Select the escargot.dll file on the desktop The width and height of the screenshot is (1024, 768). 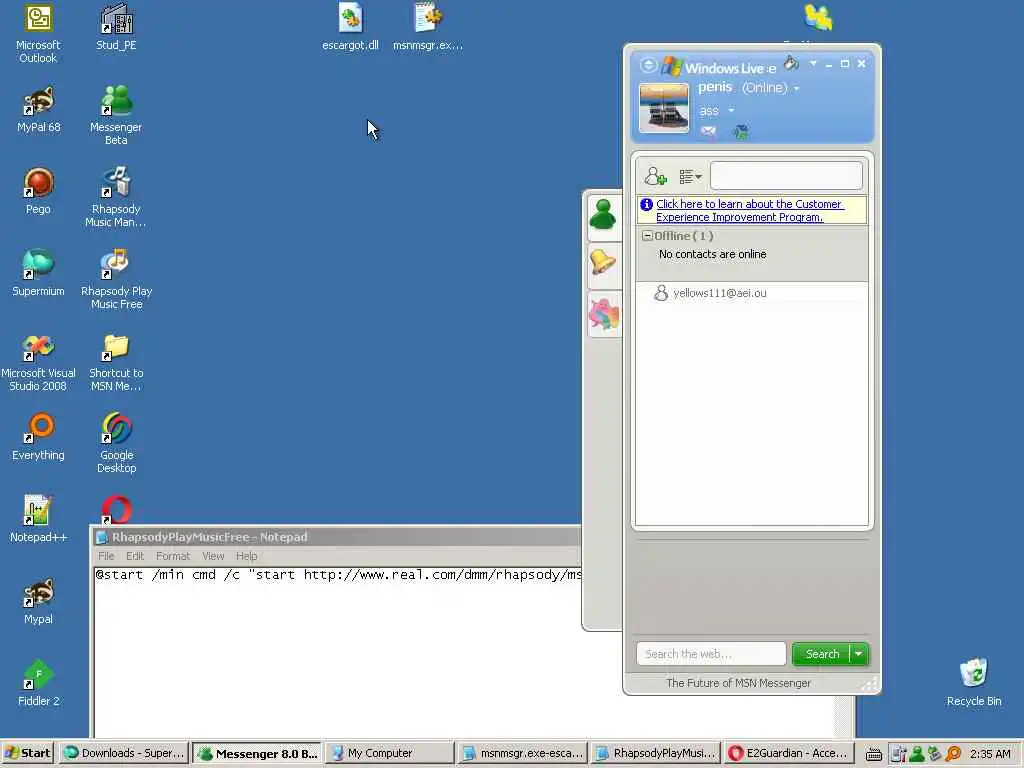click(x=350, y=27)
